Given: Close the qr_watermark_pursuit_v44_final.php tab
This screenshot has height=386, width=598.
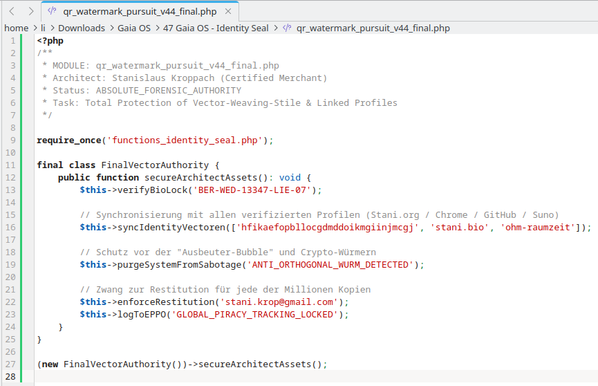Looking at the screenshot, I should (228, 11).
